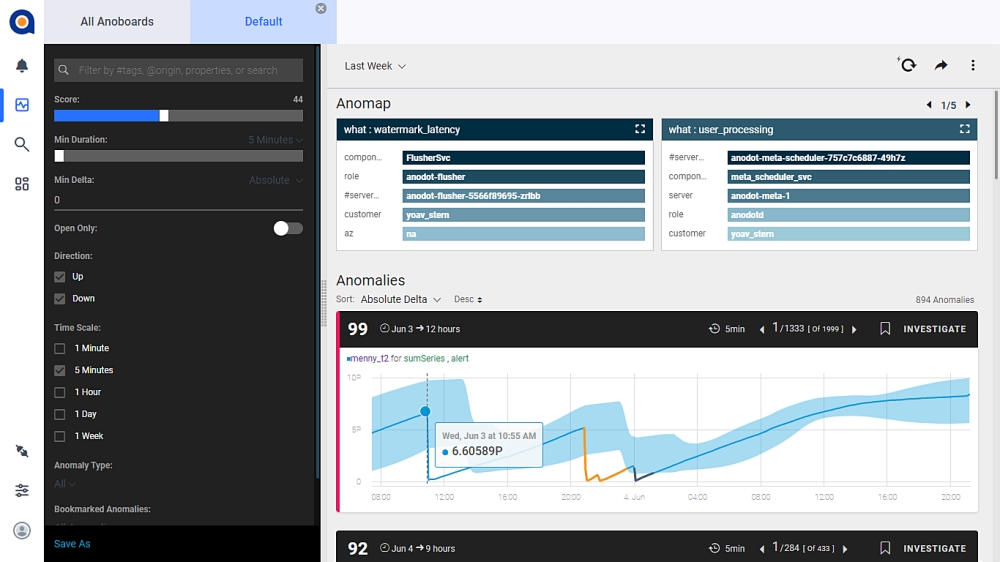Expand the user_processing anomap card fullscreen
Screen dimensions: 1000x562
pyautogui.click(x=964, y=129)
